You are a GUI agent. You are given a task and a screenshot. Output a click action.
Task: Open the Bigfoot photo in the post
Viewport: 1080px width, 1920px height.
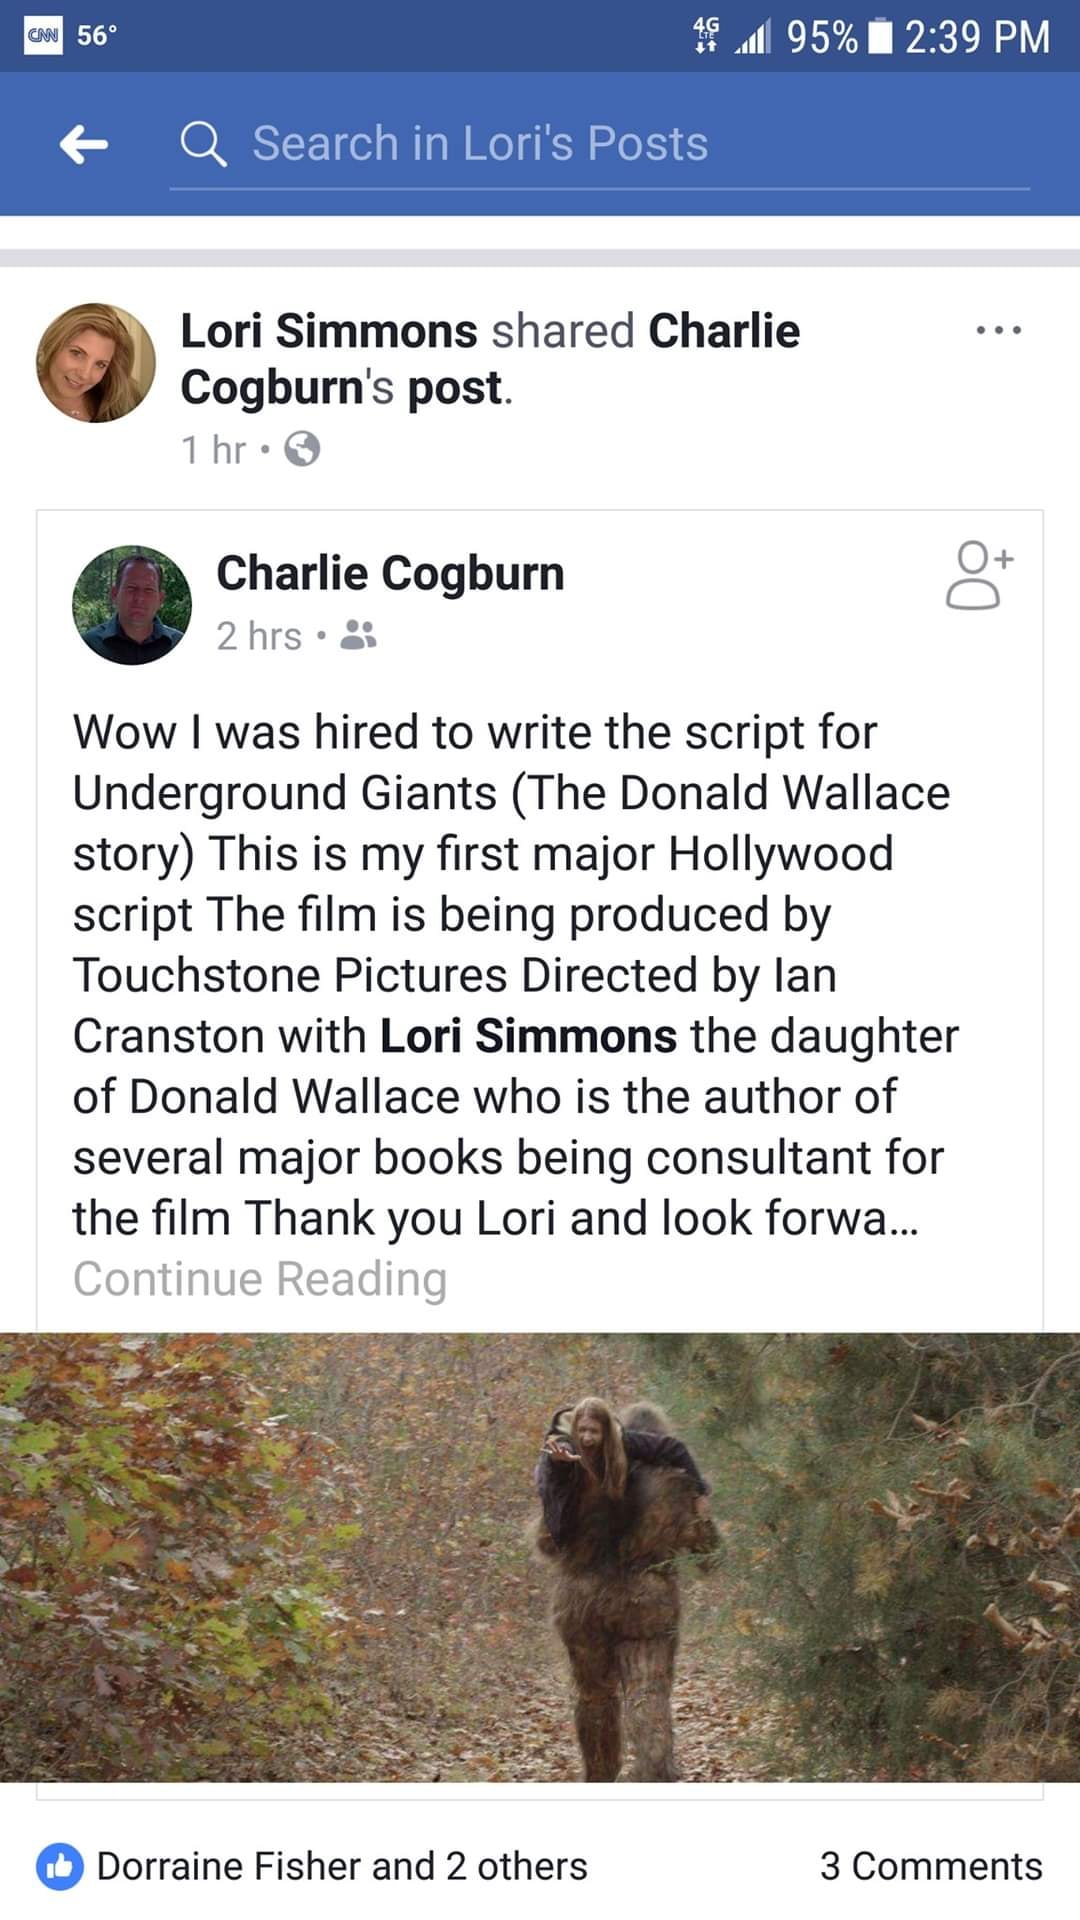tap(540, 1557)
